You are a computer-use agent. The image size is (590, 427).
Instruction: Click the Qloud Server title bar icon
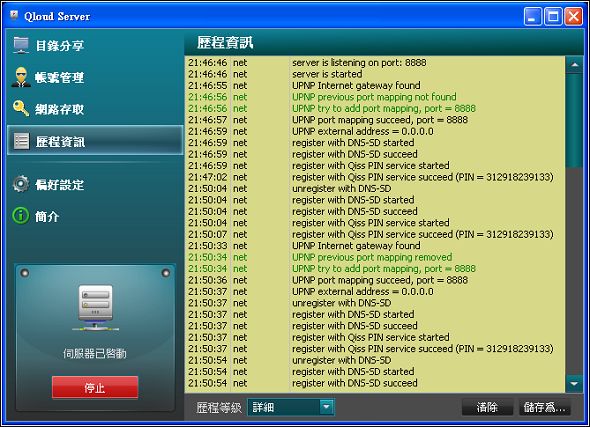click(x=14, y=16)
